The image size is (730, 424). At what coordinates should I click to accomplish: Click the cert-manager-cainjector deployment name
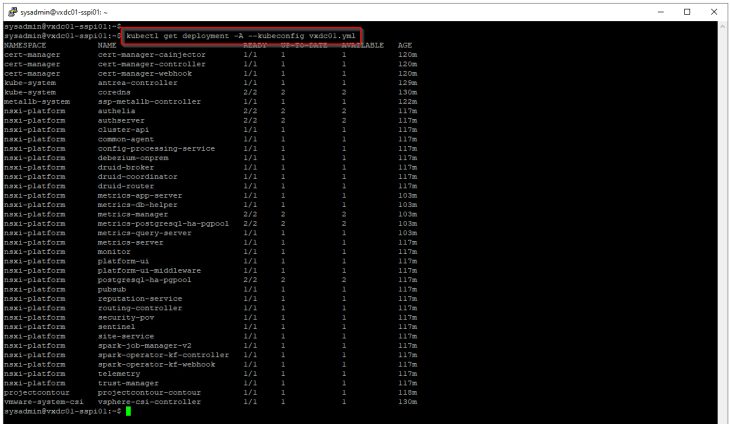pyautogui.click(x=150, y=54)
